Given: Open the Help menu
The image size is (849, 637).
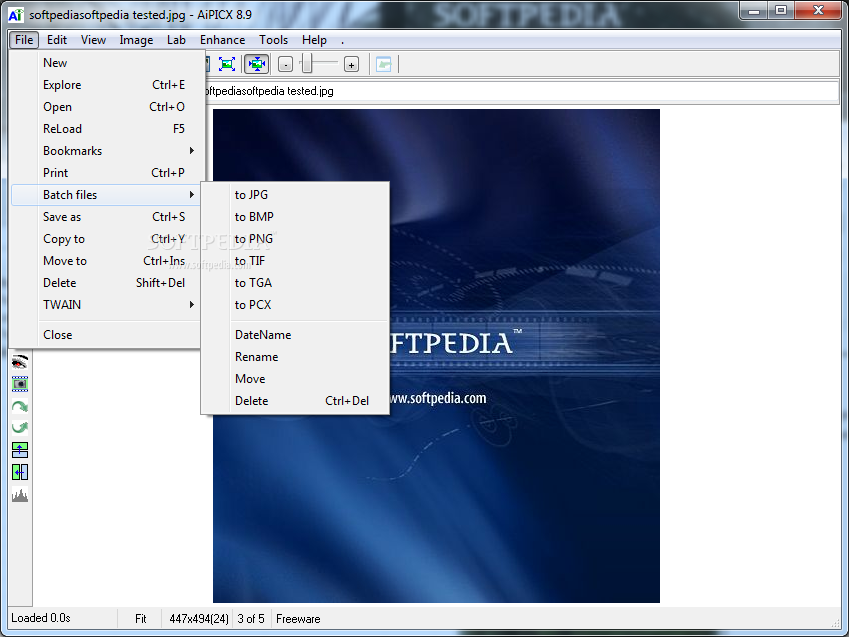Looking at the screenshot, I should click(314, 40).
